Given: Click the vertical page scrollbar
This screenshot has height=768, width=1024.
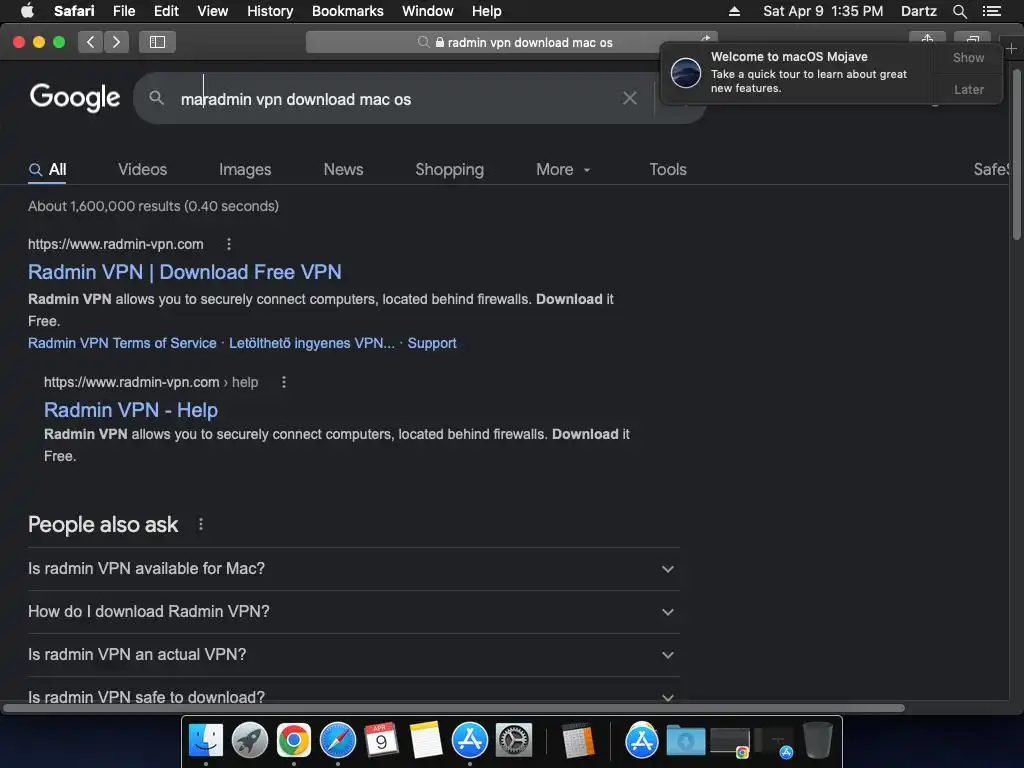Looking at the screenshot, I should [x=1016, y=153].
